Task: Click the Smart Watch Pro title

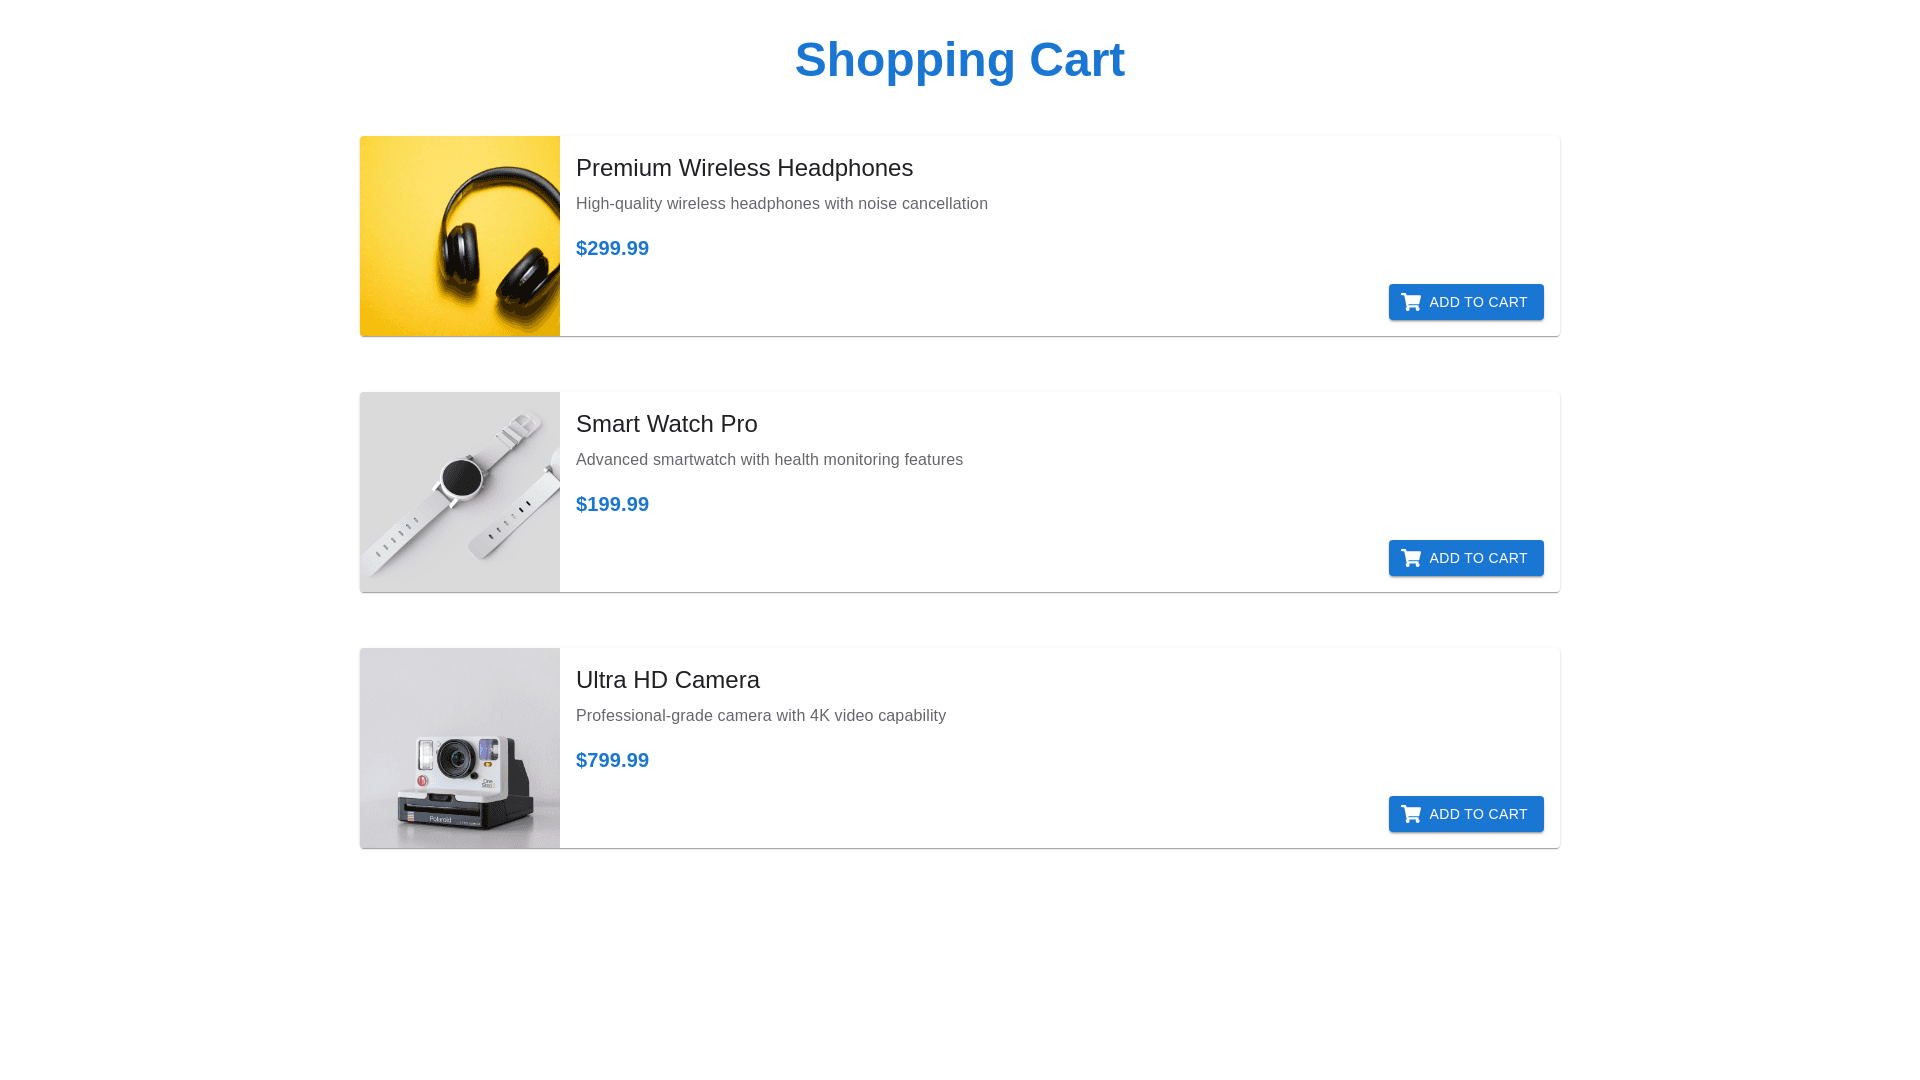Action: point(666,424)
